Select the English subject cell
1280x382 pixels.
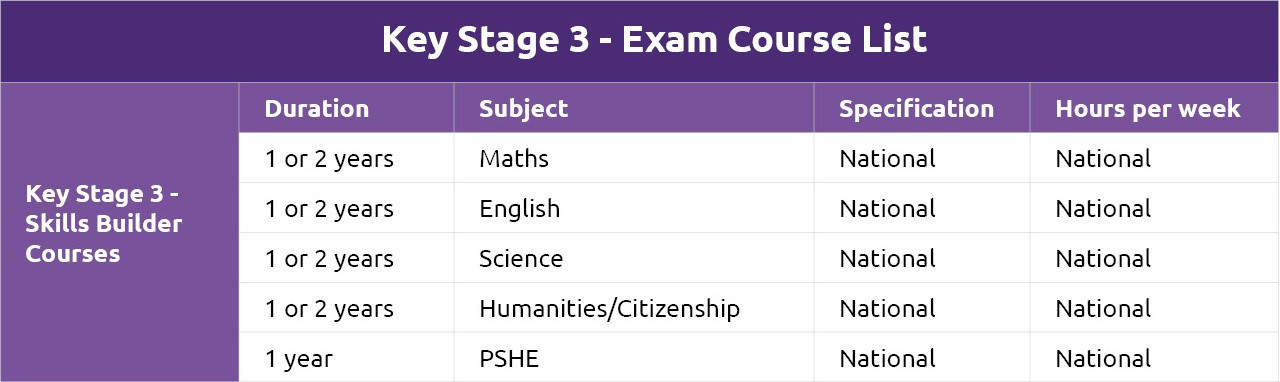tap(633, 208)
